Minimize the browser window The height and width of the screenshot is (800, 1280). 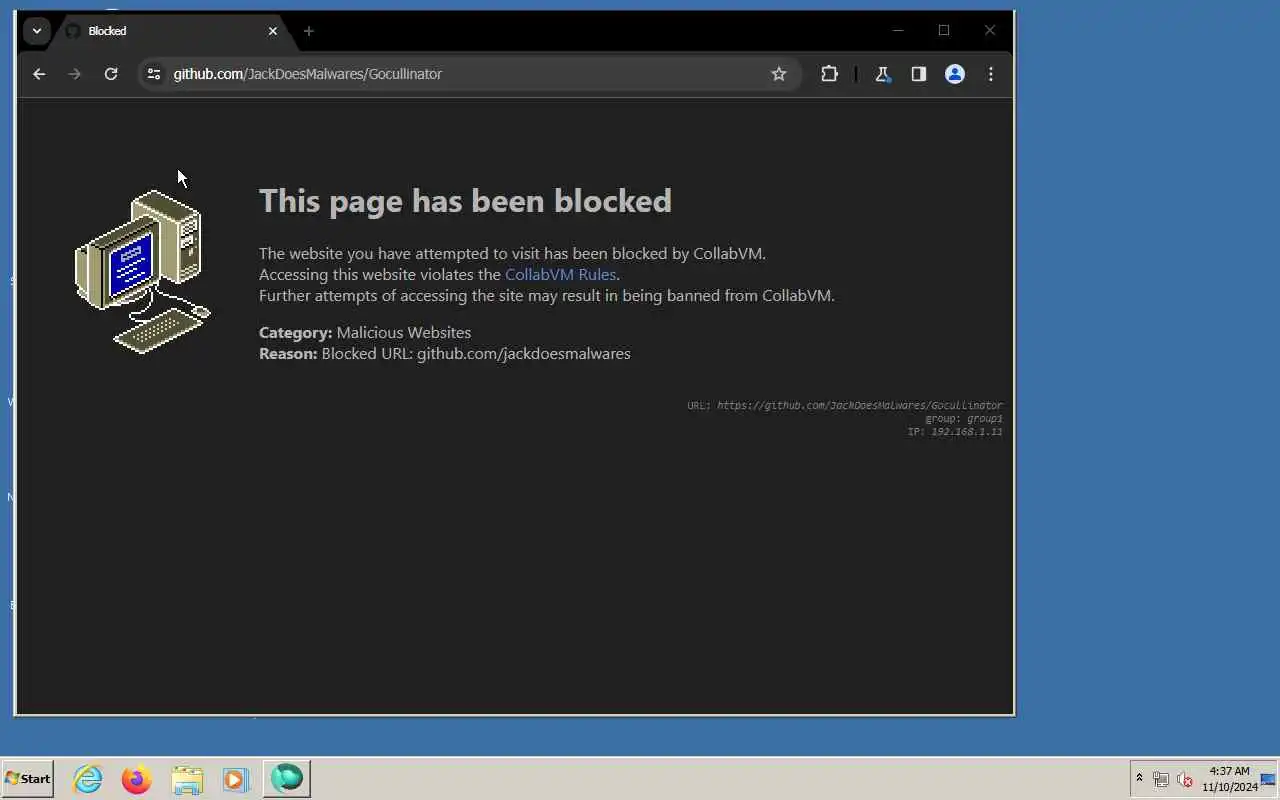point(898,31)
